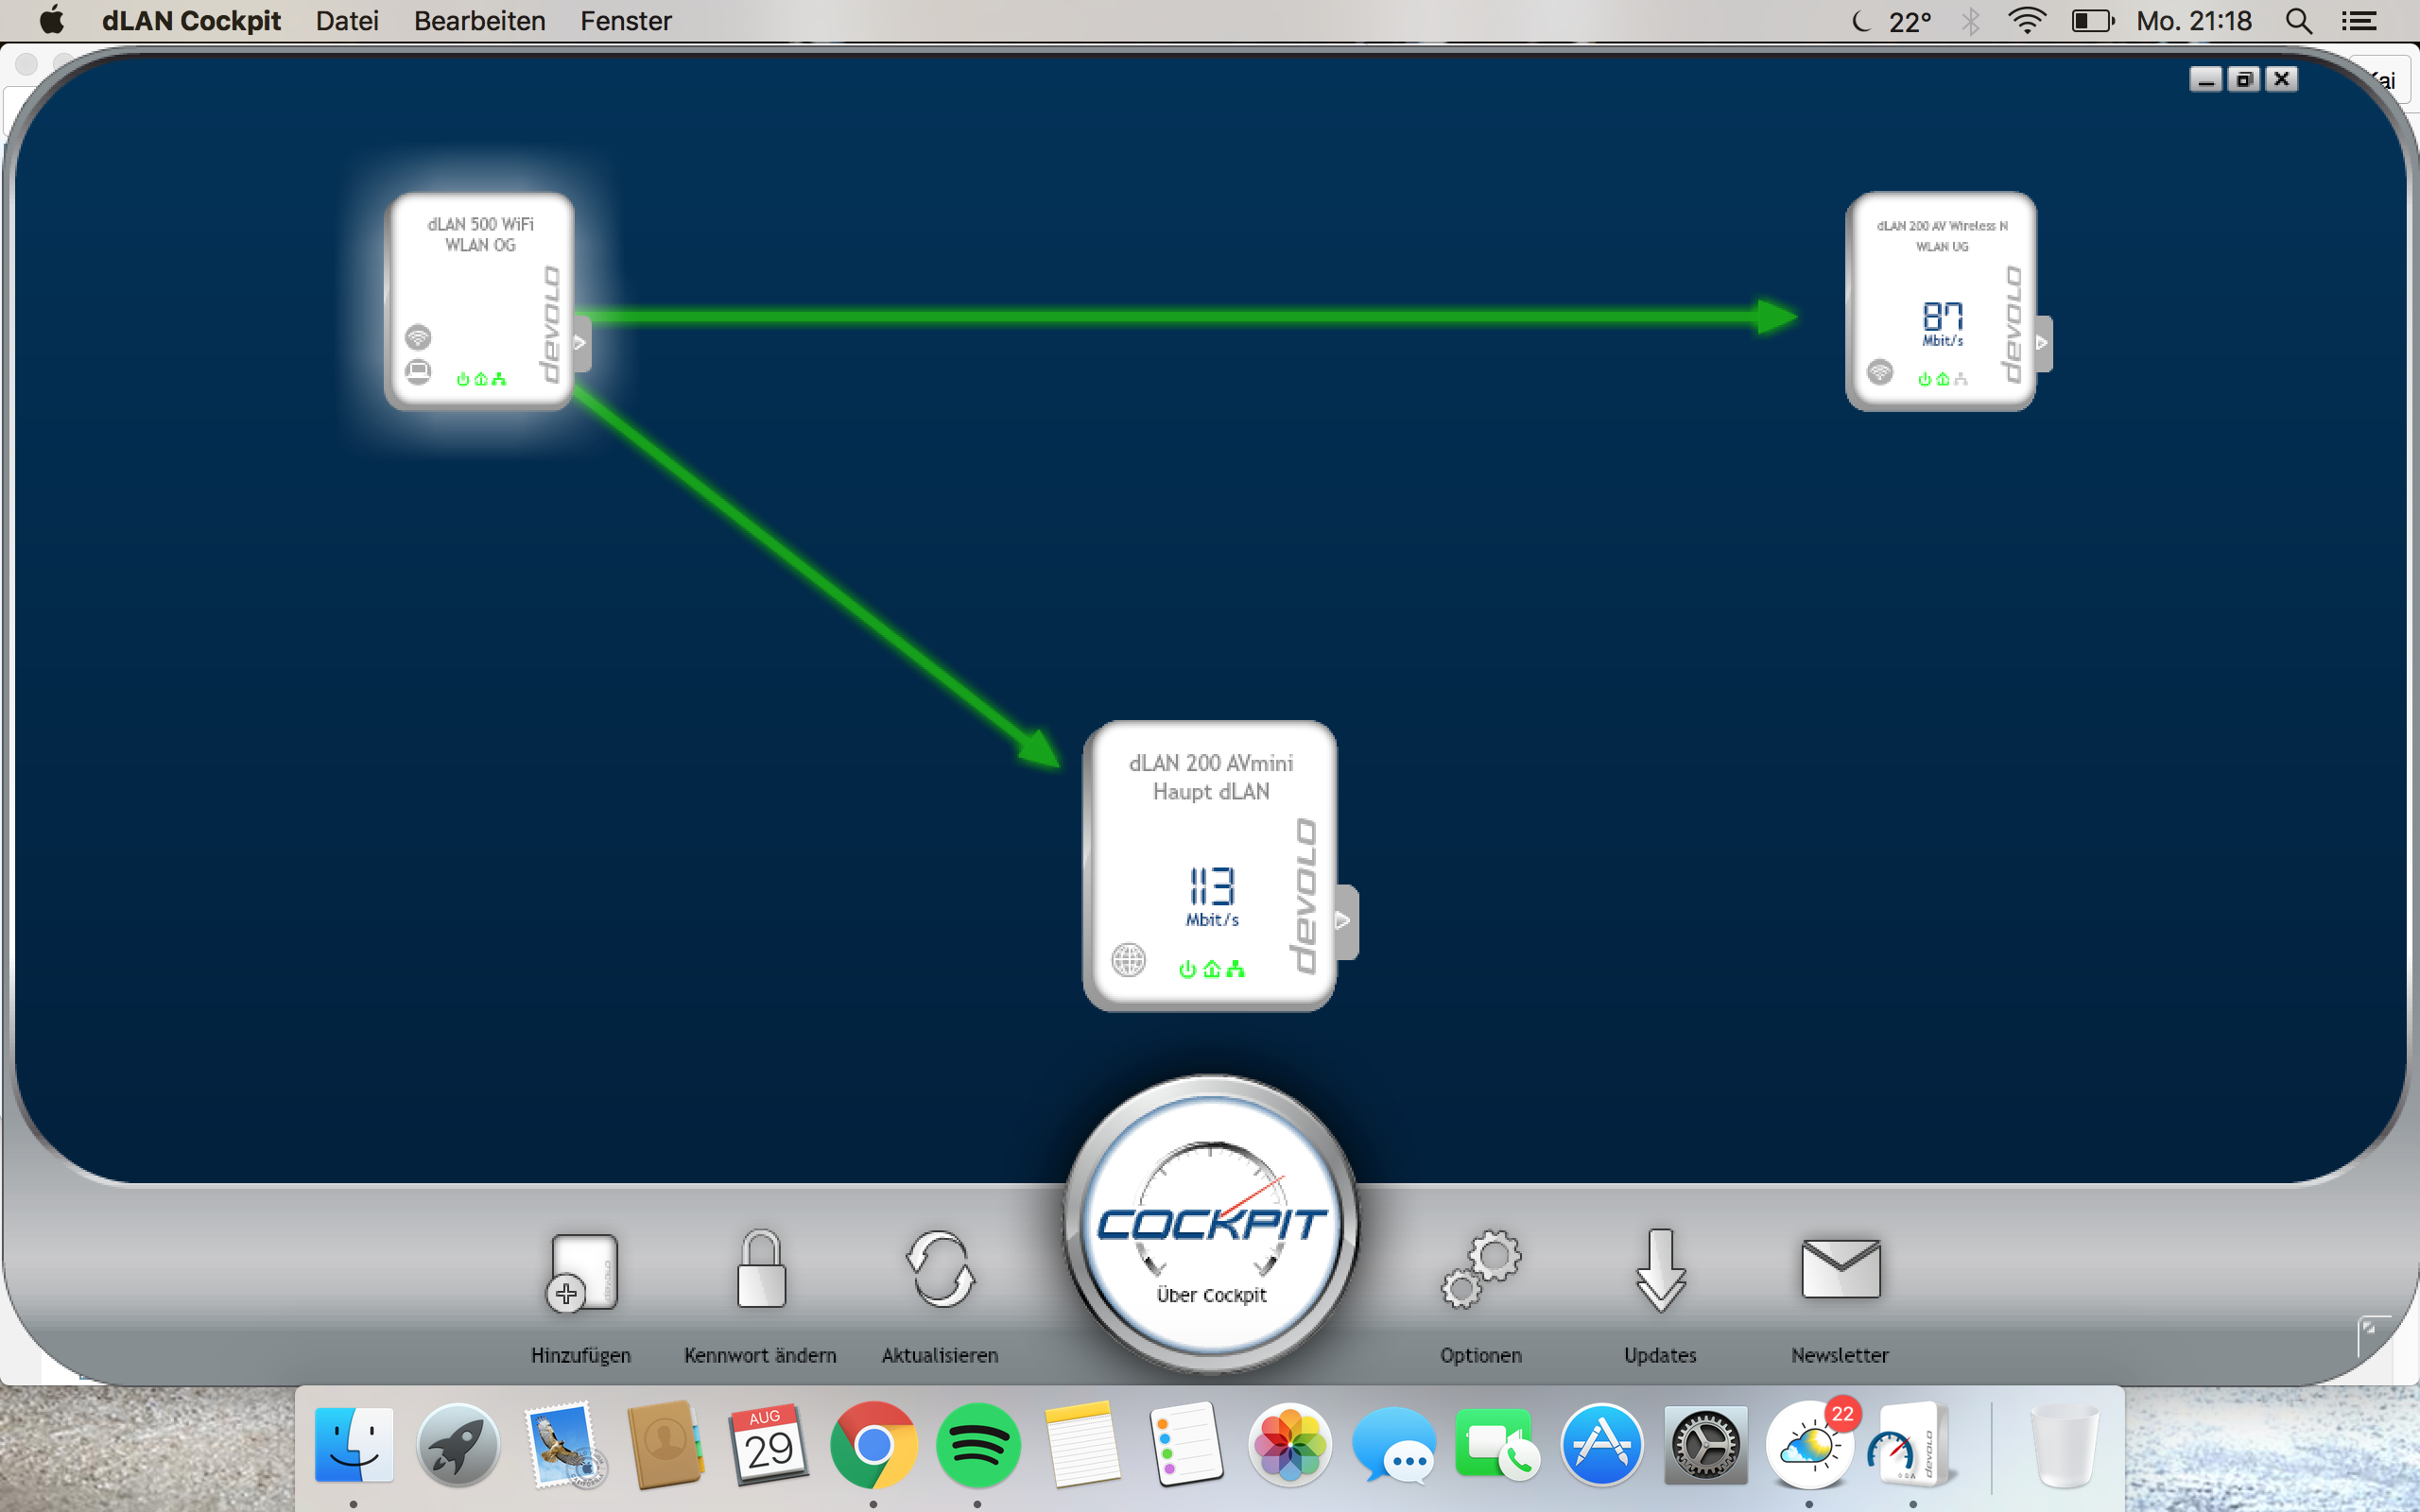Click WiFi icon on dLAN 200 AV Wireless N
This screenshot has width=2420, height=1512.
pos(1880,372)
